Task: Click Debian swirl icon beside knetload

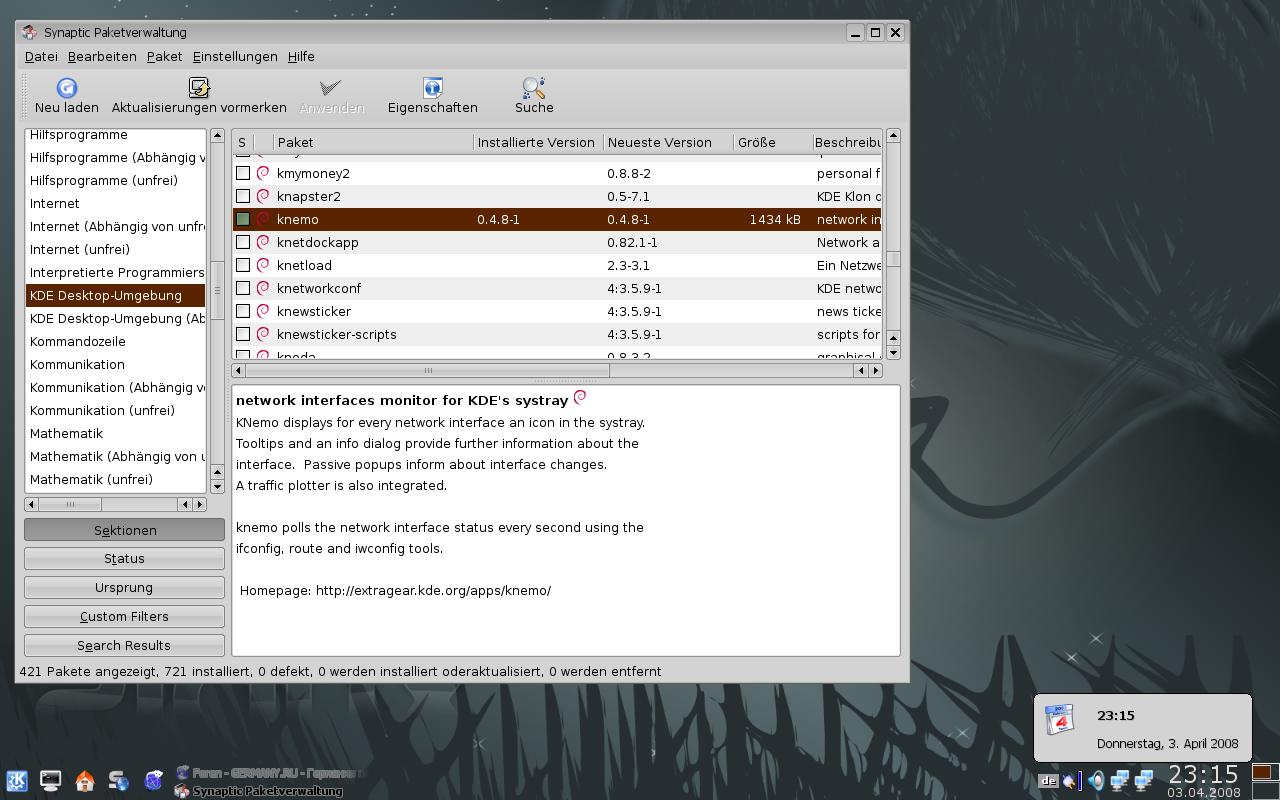Action: (x=264, y=265)
